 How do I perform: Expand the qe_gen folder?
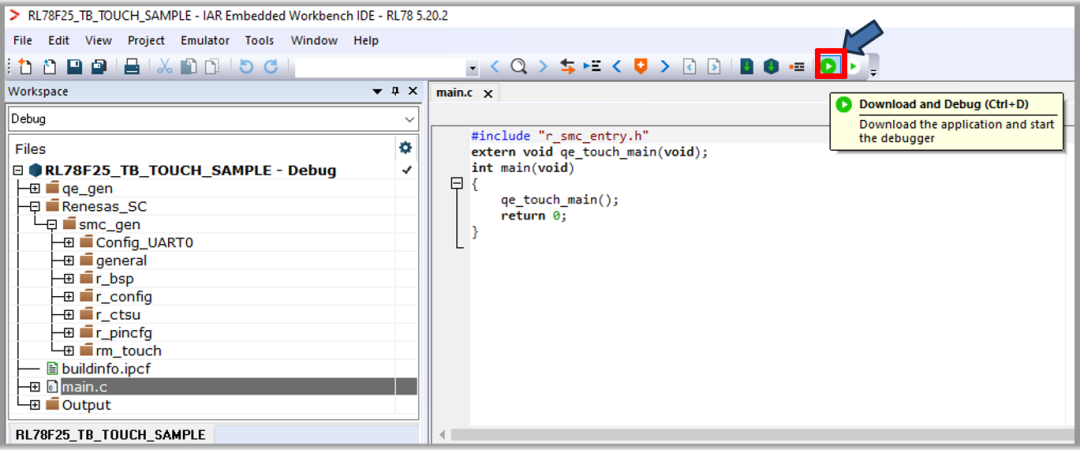[x=34, y=188]
